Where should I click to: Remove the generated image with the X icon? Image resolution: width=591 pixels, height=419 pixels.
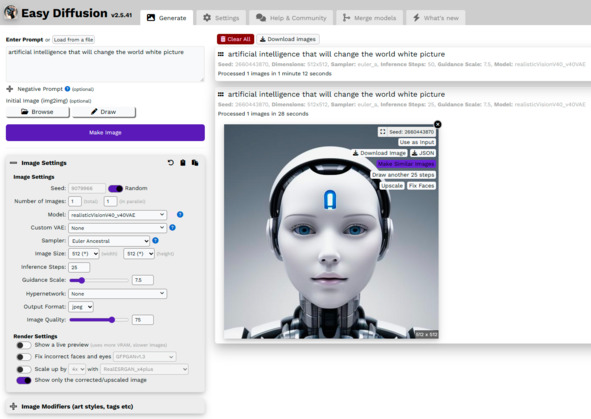pyautogui.click(x=438, y=124)
